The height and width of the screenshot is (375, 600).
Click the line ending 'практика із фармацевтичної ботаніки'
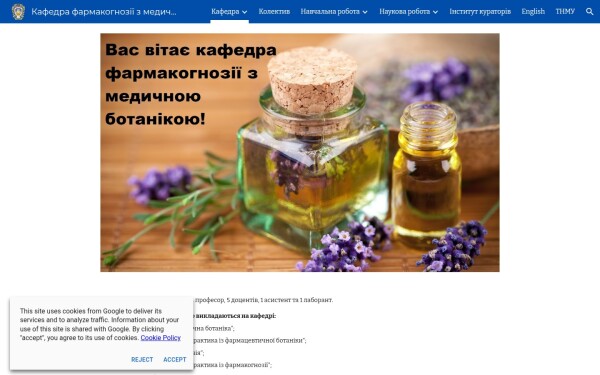(x=250, y=340)
